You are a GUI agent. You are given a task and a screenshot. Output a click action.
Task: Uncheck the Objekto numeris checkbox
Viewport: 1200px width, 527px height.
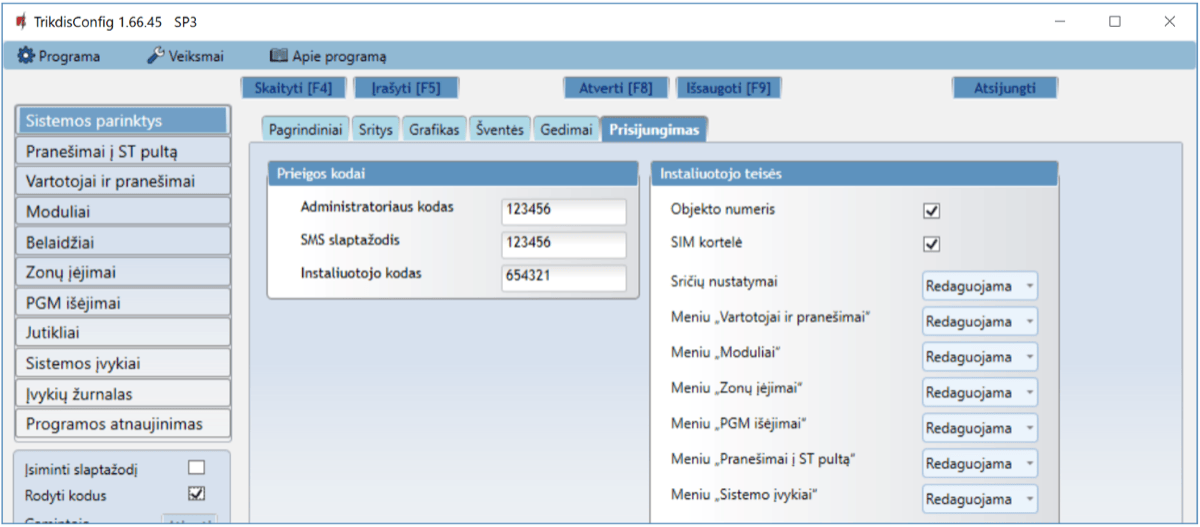click(932, 211)
